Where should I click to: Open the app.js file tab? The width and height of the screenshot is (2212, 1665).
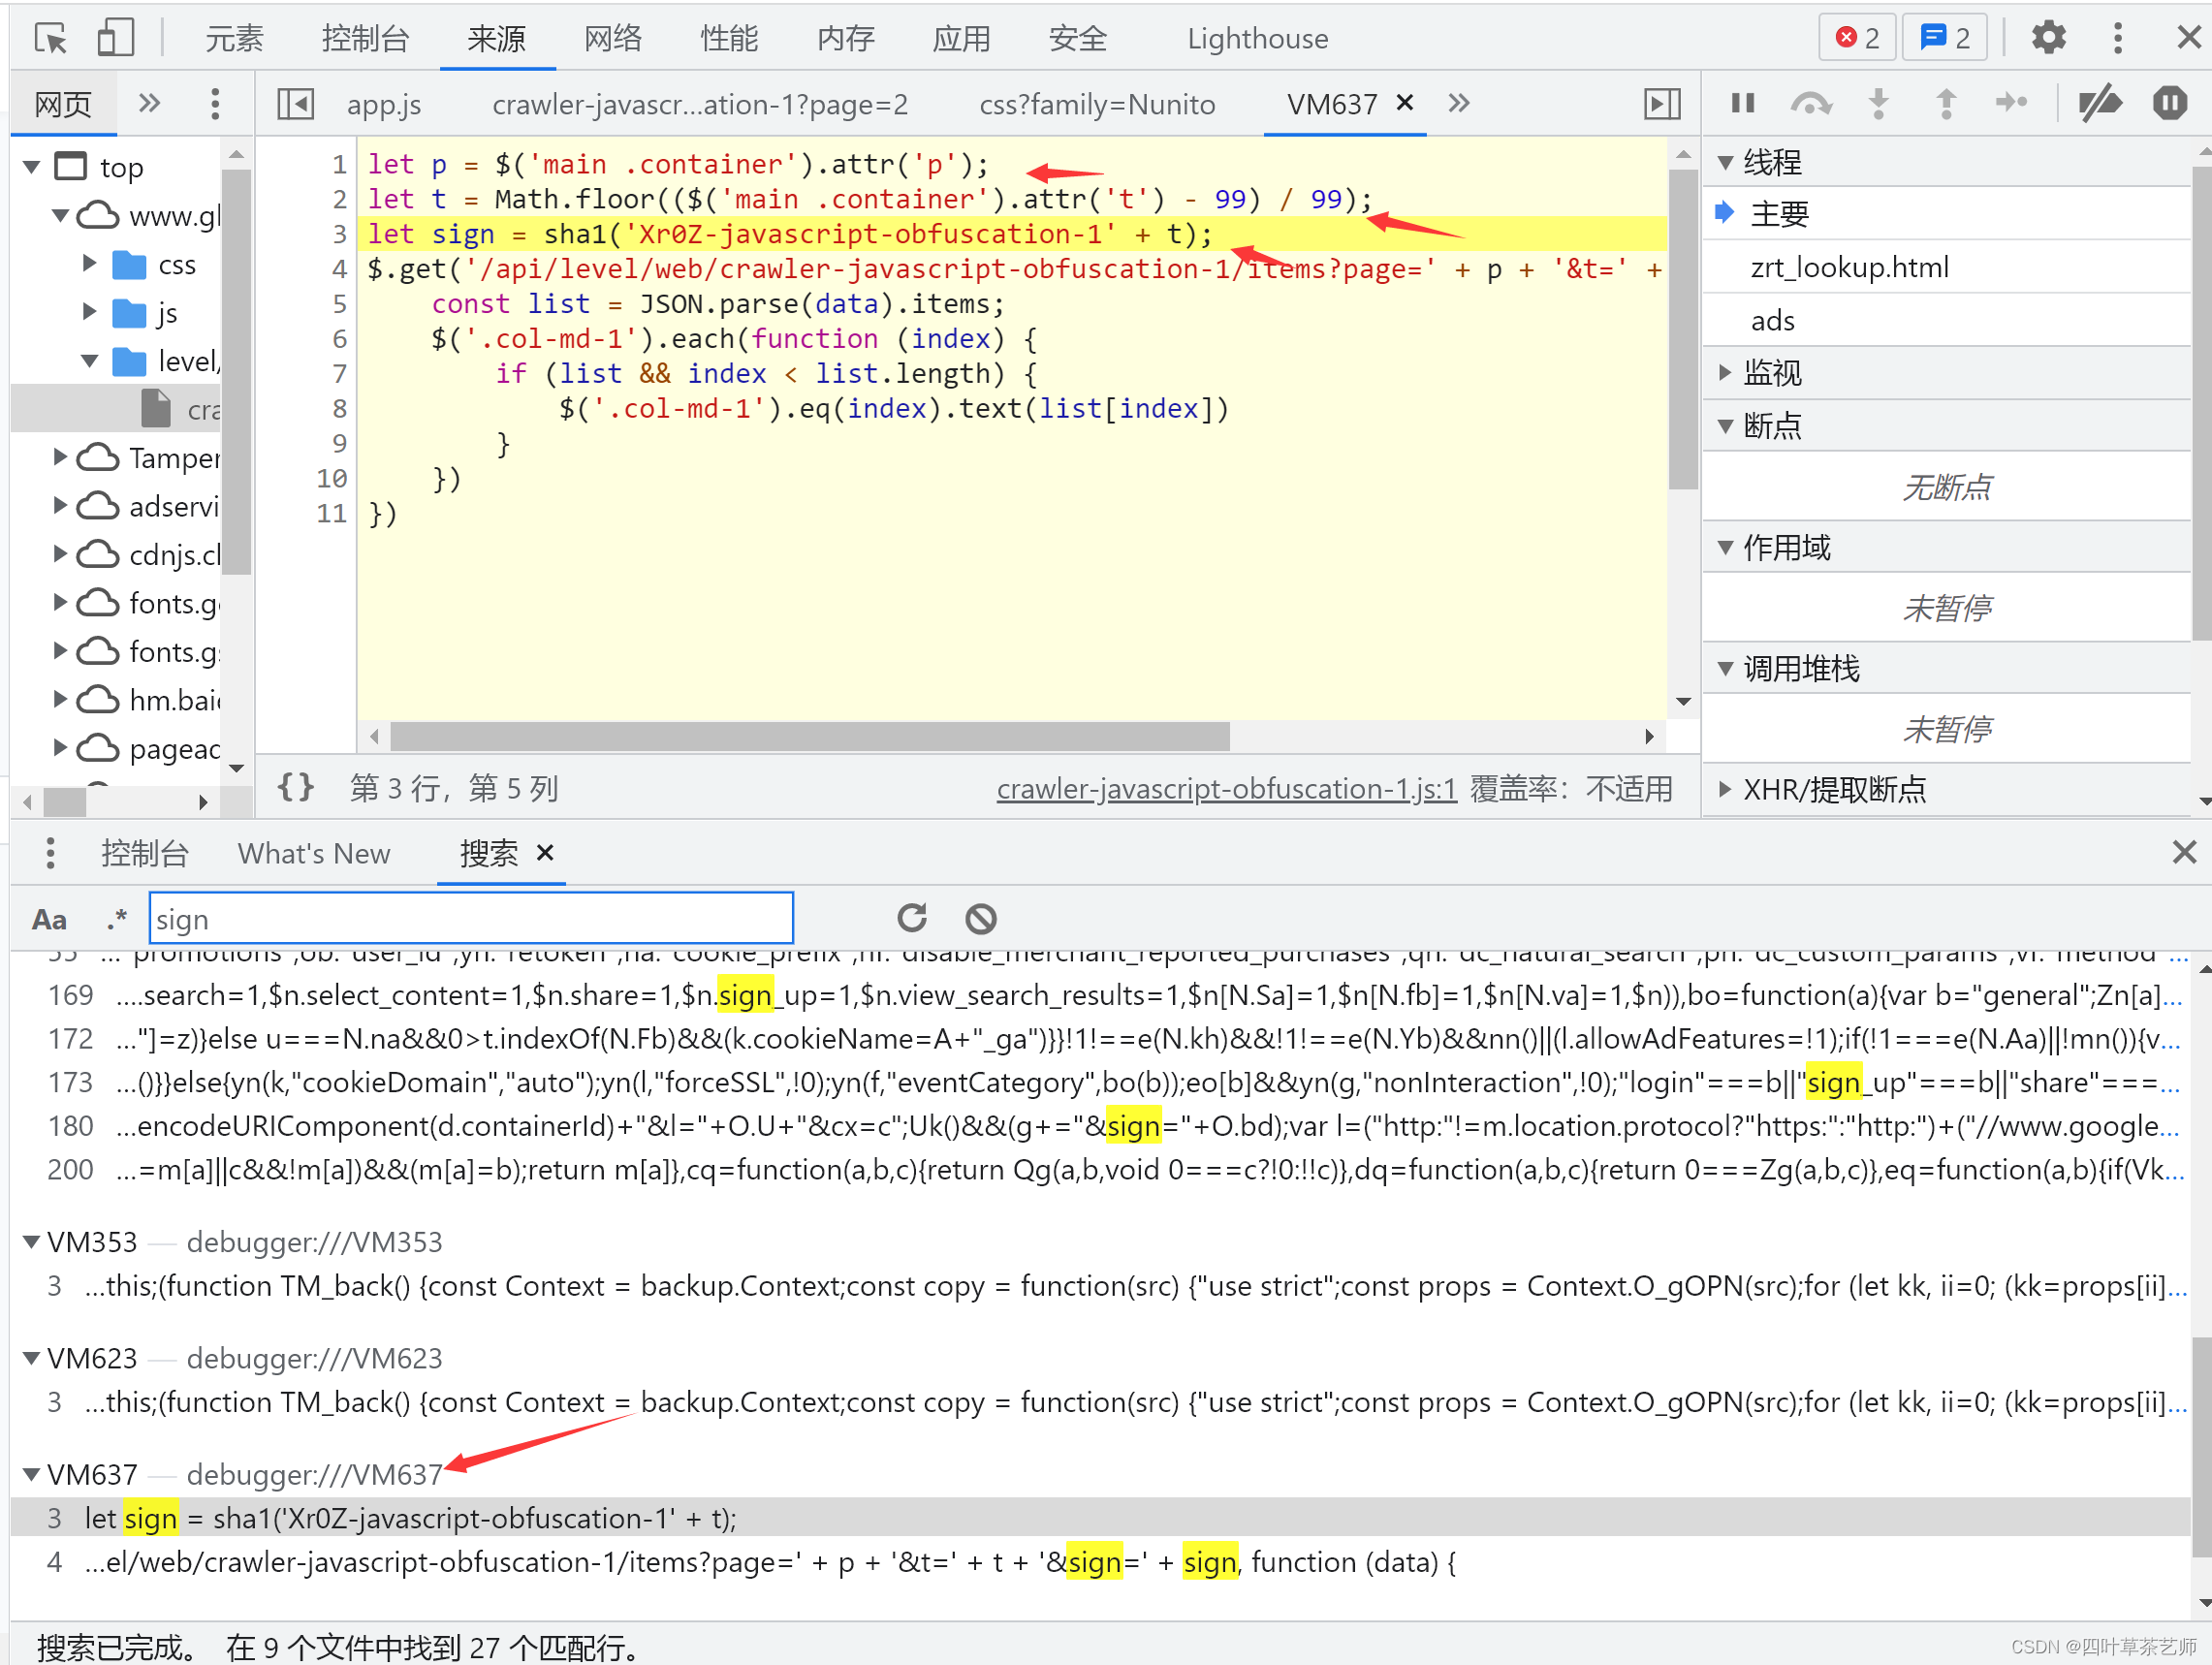coord(384,104)
